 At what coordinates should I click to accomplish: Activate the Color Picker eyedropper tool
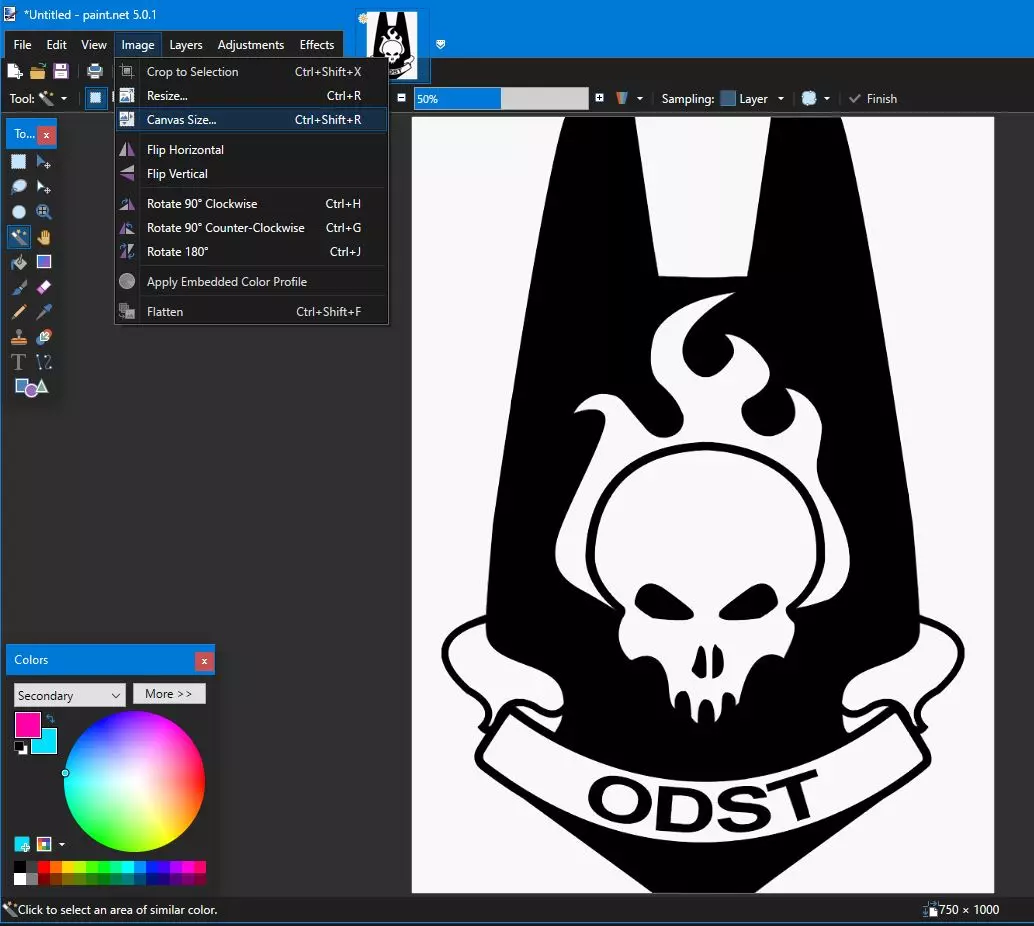coord(43,312)
